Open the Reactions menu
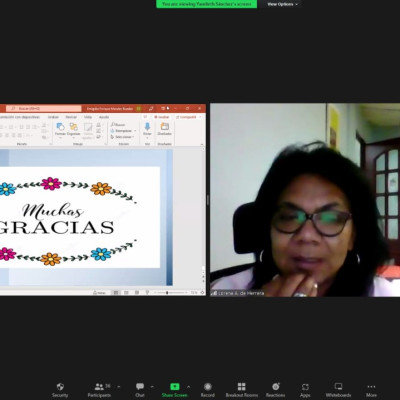The height and width of the screenshot is (400, 400). pyautogui.click(x=275, y=390)
